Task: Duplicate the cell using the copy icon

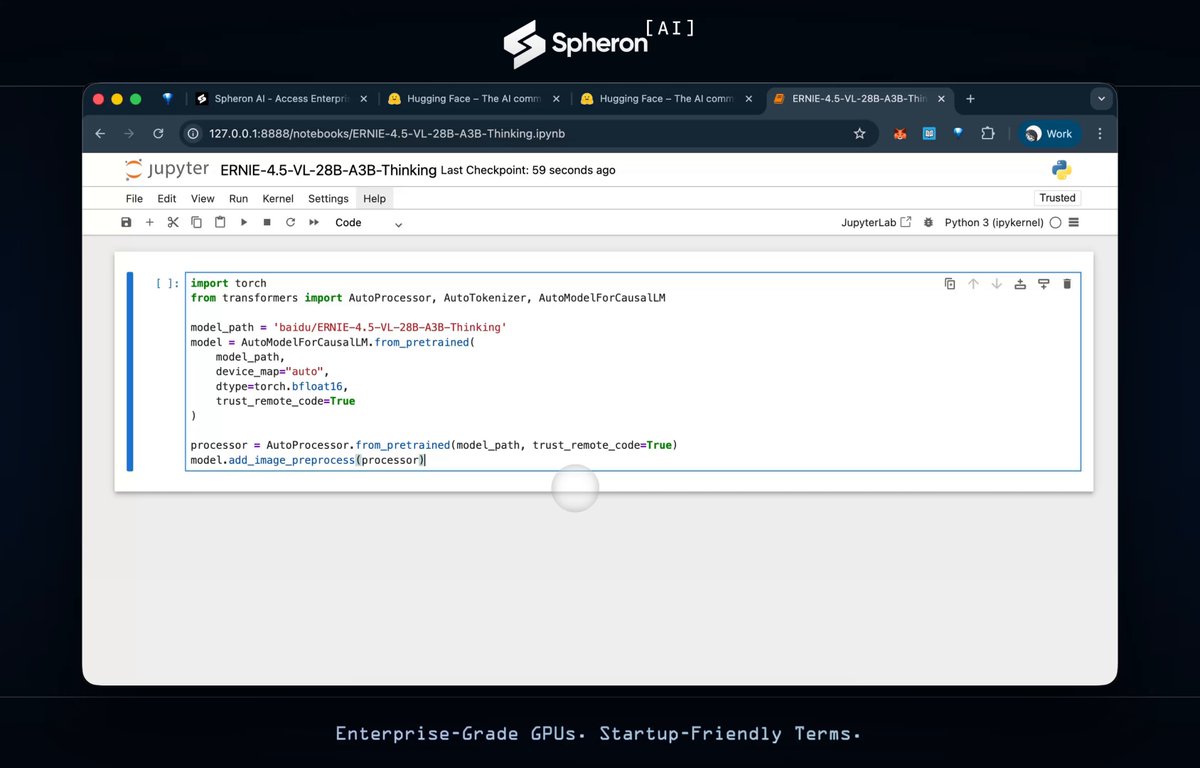Action: click(950, 284)
